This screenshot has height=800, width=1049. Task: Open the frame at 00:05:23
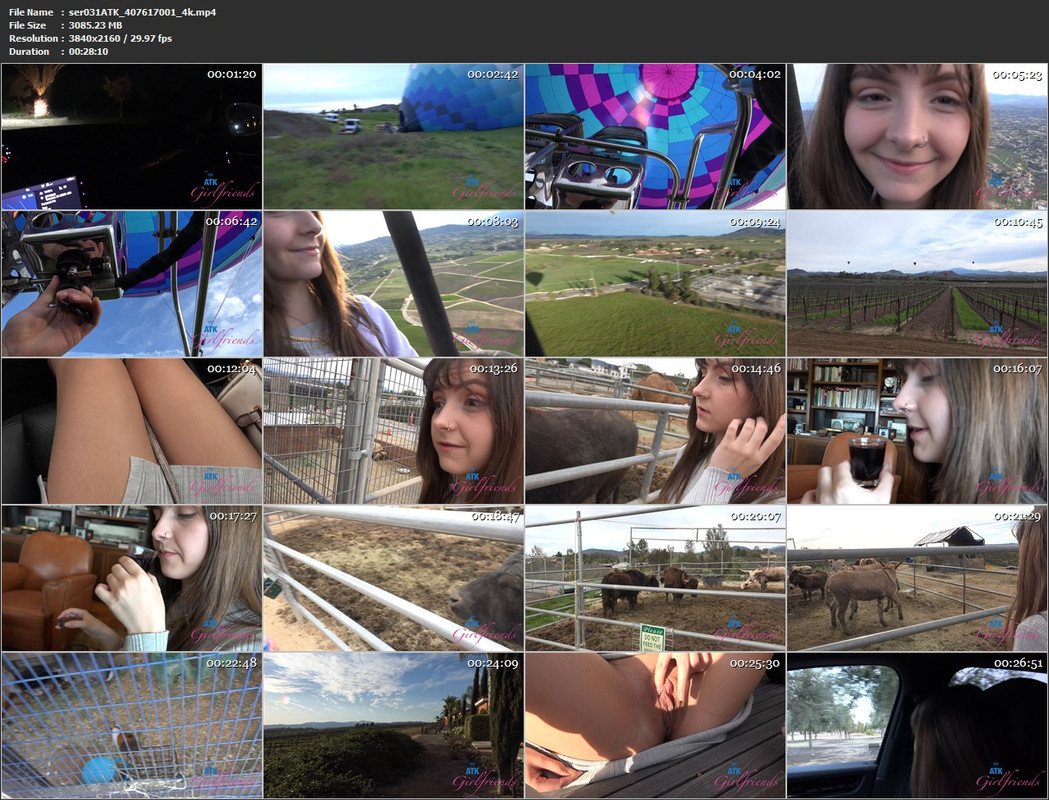tap(917, 136)
